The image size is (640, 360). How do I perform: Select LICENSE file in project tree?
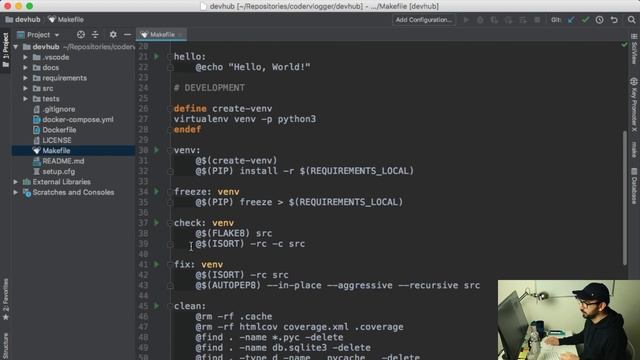pos(52,140)
